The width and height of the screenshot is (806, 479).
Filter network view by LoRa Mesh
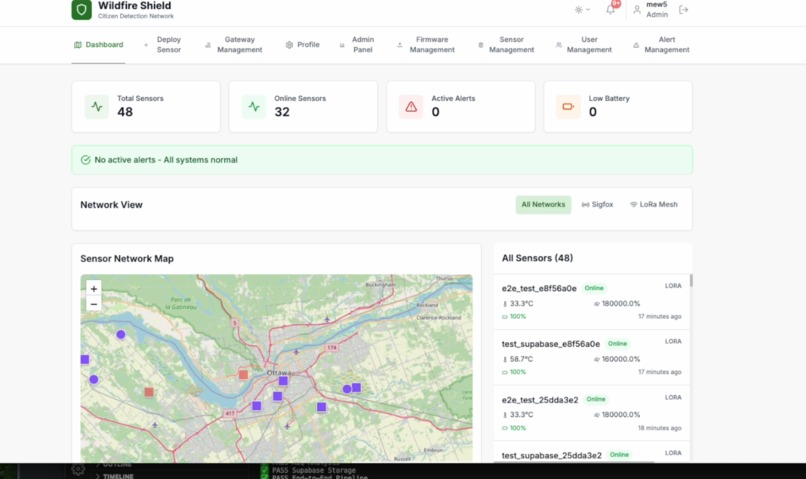654,205
